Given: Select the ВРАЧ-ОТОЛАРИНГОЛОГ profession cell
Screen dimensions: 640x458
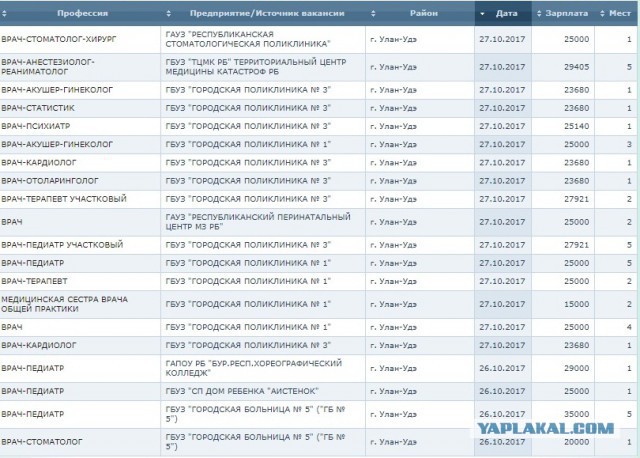Looking at the screenshot, I should tap(80, 181).
